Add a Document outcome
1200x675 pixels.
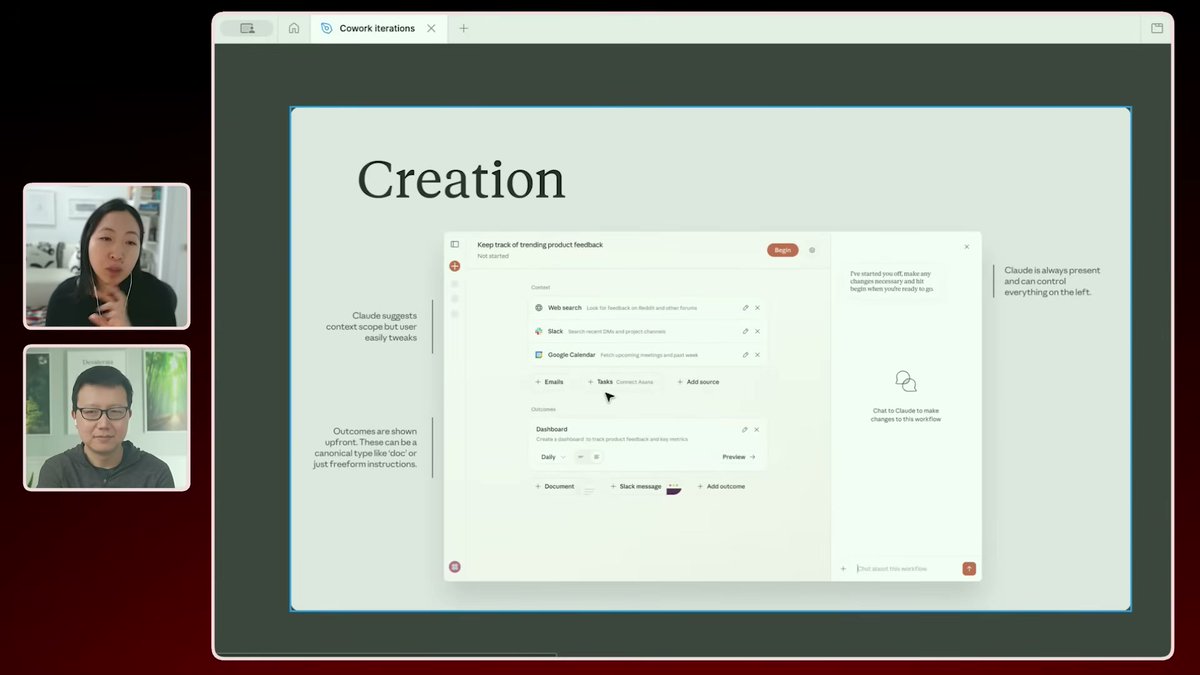point(554,487)
